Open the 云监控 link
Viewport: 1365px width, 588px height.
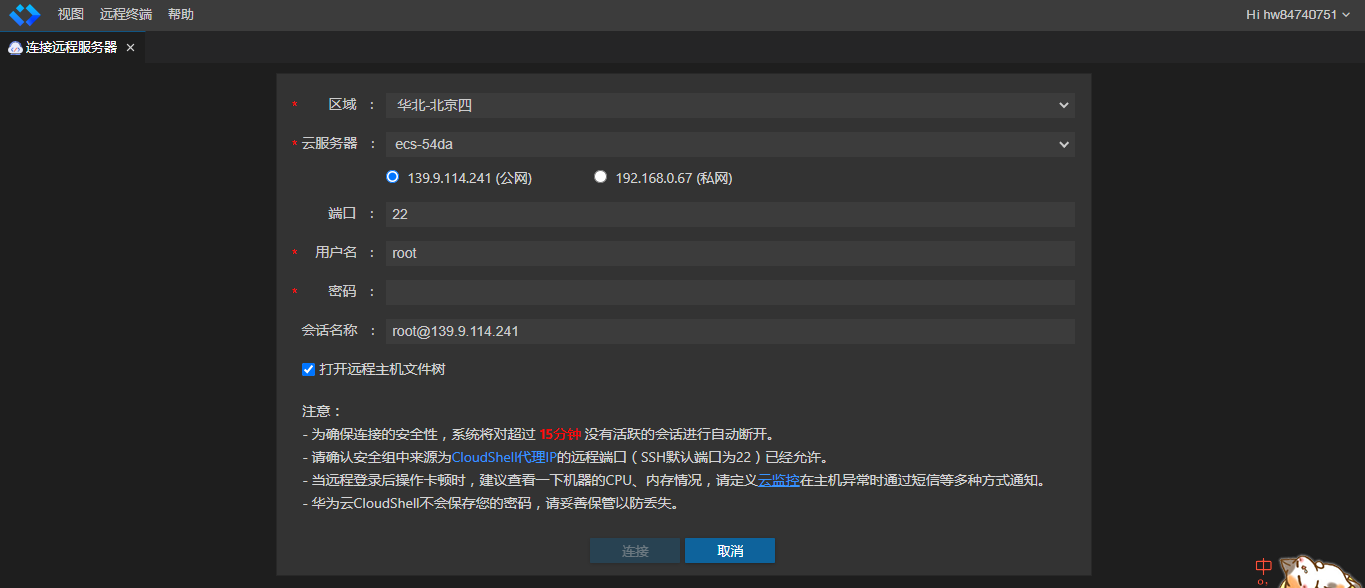coord(778,480)
